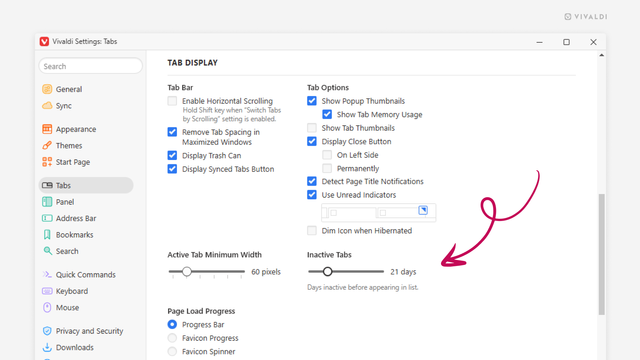Click the Tabs icon in sidebar

[x=47, y=185]
